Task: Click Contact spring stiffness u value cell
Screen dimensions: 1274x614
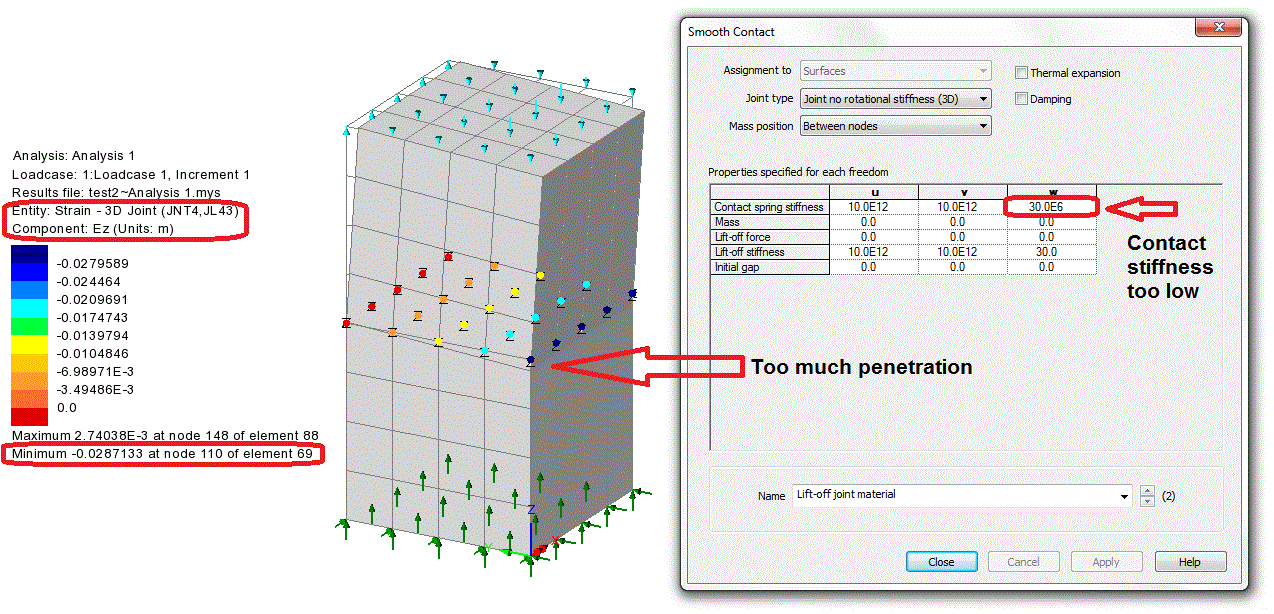Action: 873,207
